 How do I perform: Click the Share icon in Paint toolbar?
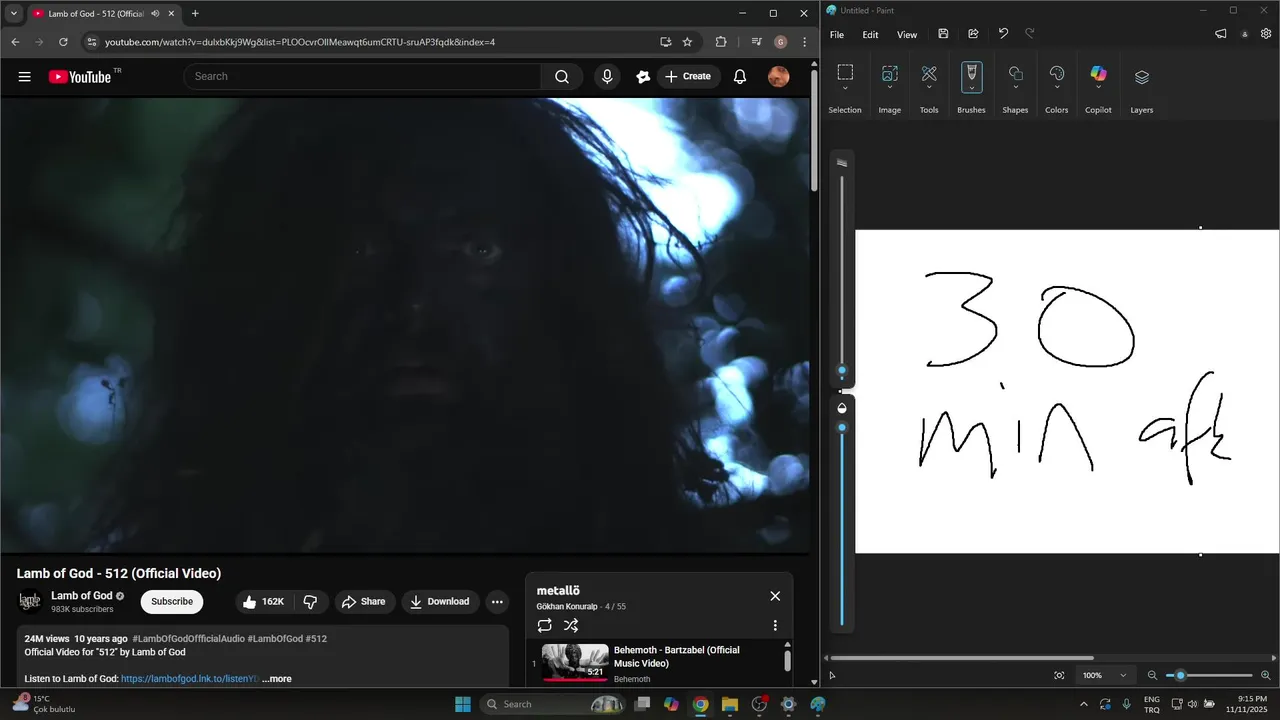[x=973, y=34]
